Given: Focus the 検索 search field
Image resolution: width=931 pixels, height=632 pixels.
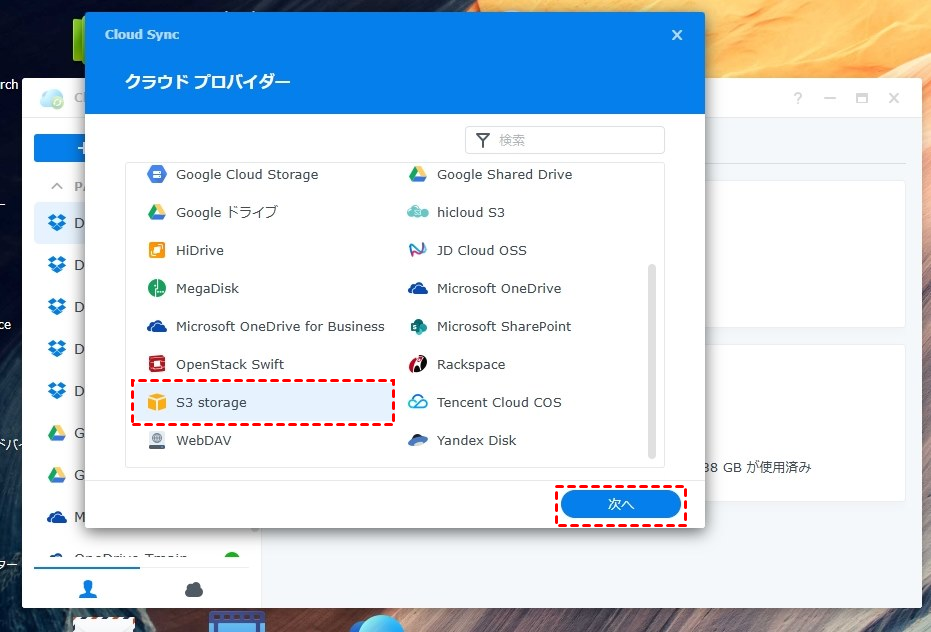Looking at the screenshot, I should (565, 140).
